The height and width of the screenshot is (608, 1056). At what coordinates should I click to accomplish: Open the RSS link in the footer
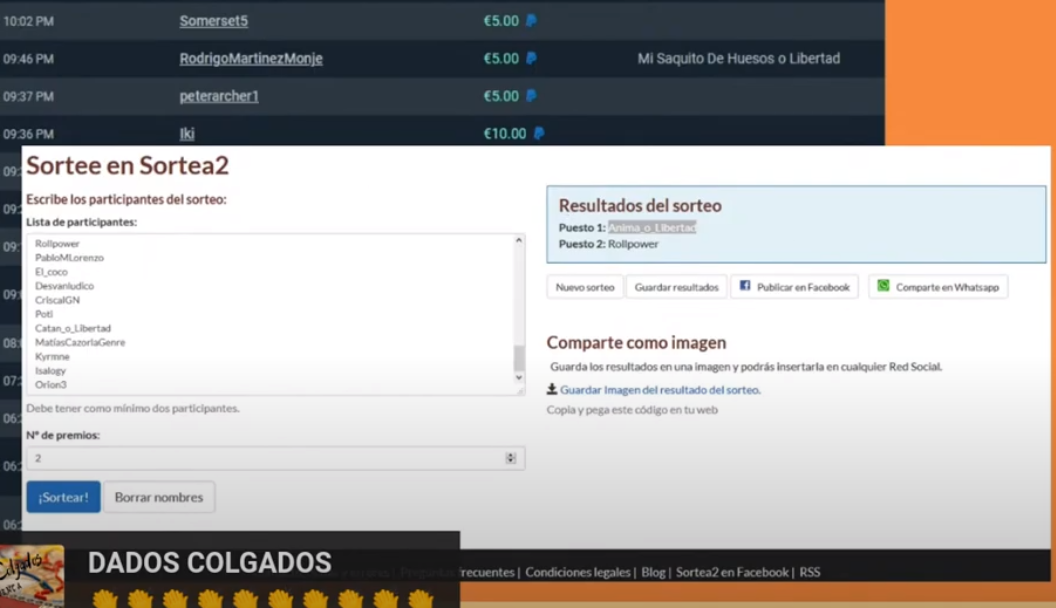click(810, 572)
